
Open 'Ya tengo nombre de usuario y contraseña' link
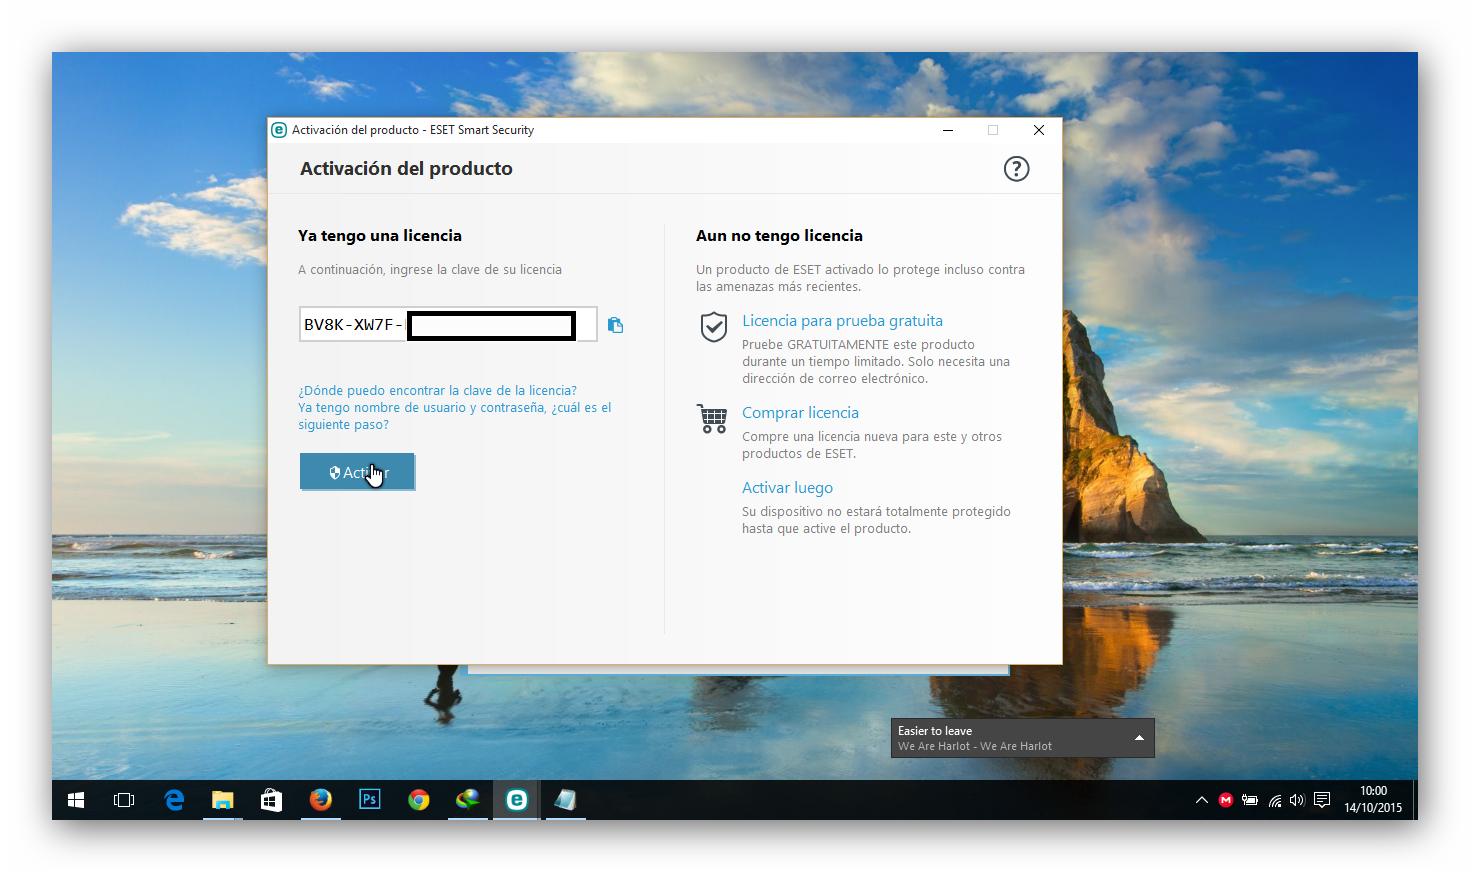pyautogui.click(x=454, y=416)
